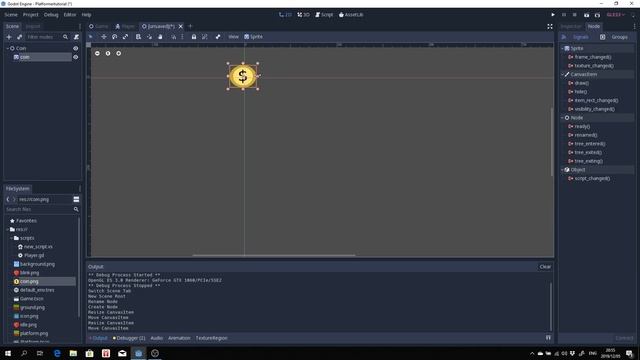
Task: Go back in FileSystem path history
Action: coord(8,199)
